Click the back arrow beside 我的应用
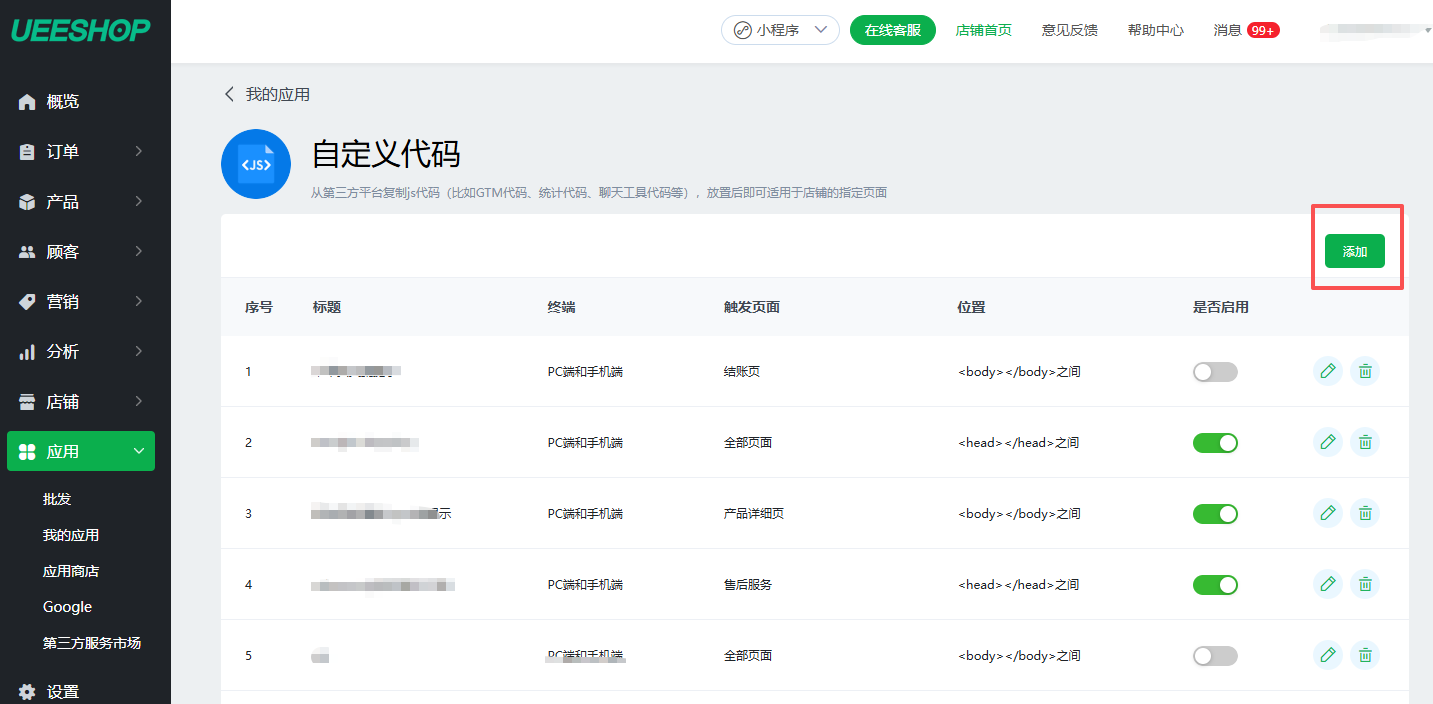 (229, 94)
